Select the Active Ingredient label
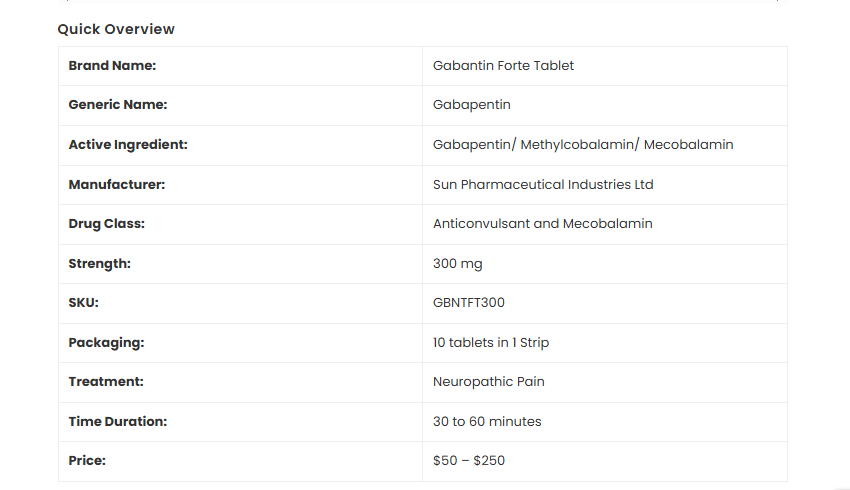Viewport: 850px width, 490px height. [x=128, y=145]
